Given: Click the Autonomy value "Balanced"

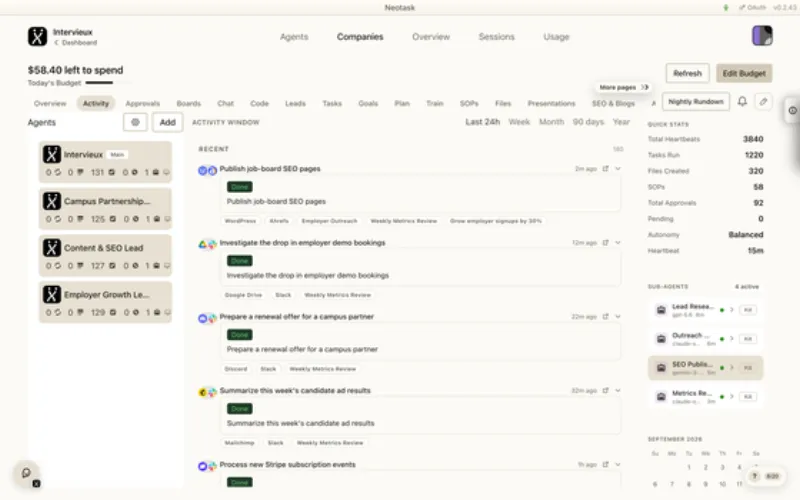Looking at the screenshot, I should [x=745, y=235].
